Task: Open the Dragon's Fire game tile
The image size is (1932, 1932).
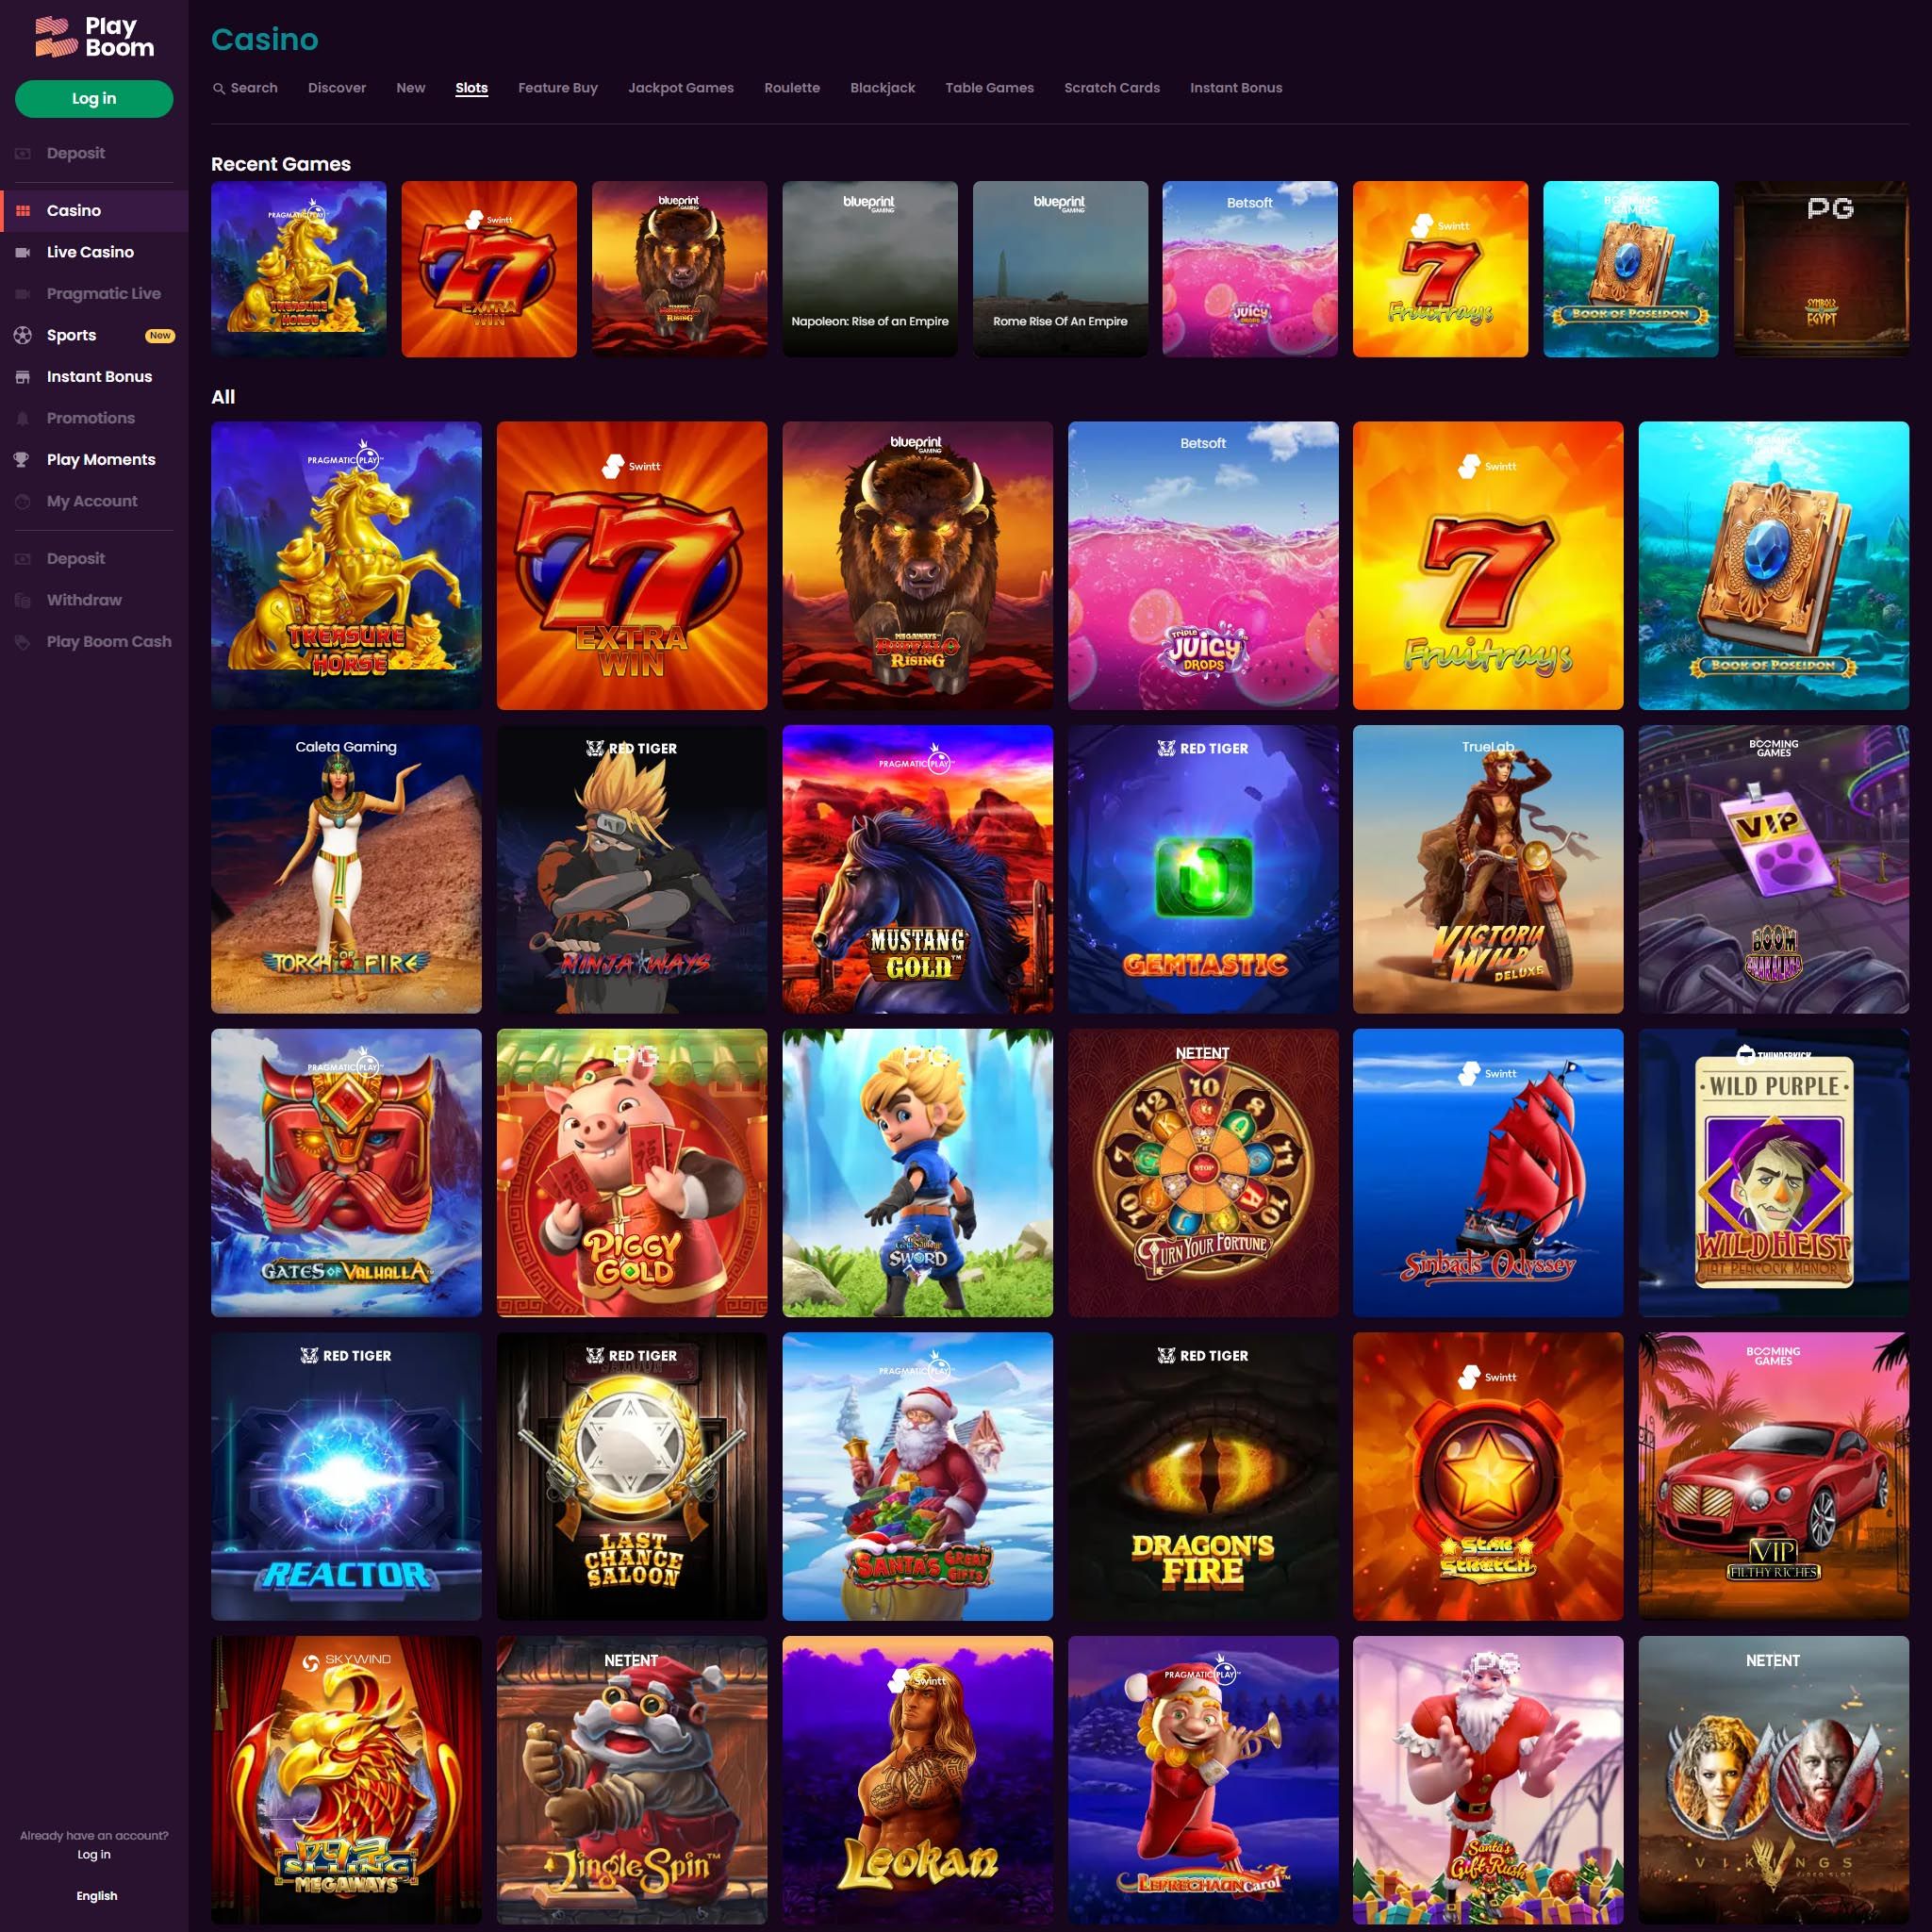Action: pyautogui.click(x=1202, y=1476)
